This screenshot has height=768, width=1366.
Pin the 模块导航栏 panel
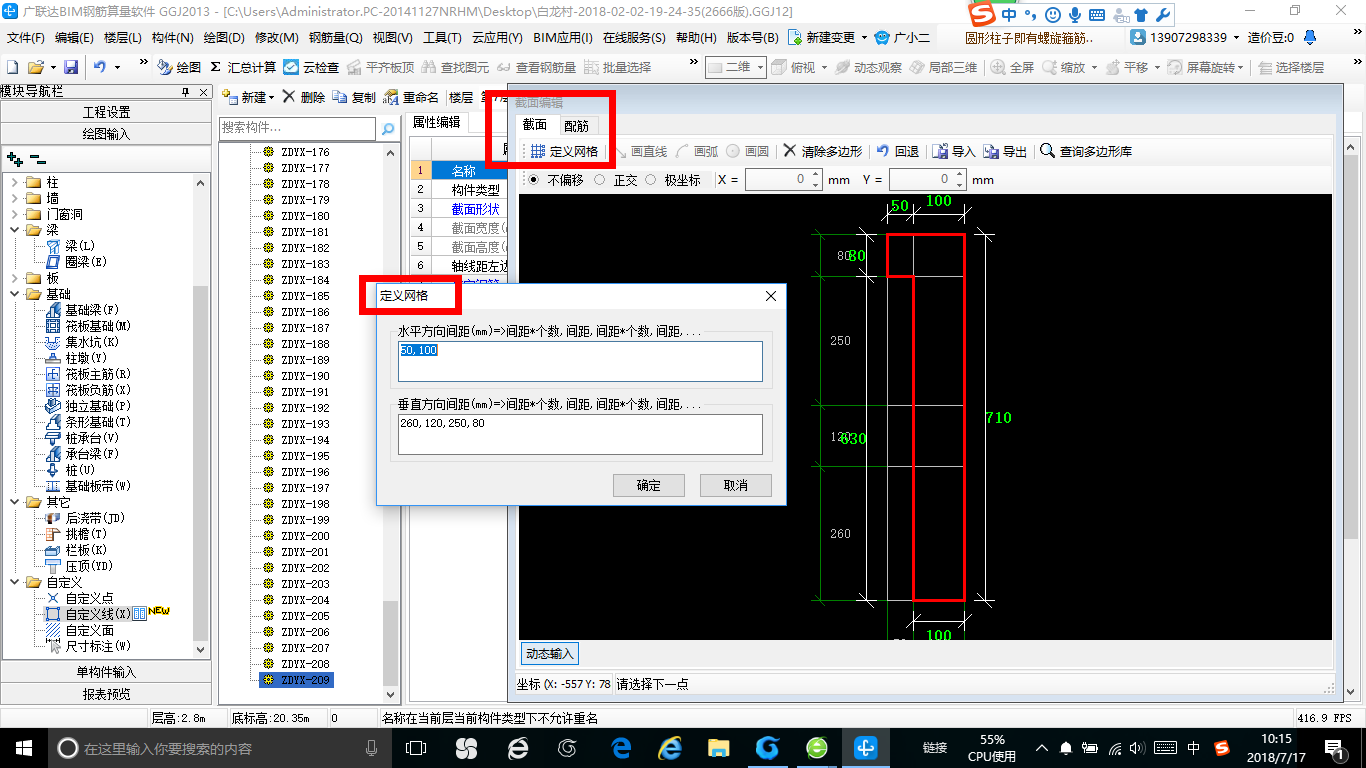point(185,92)
